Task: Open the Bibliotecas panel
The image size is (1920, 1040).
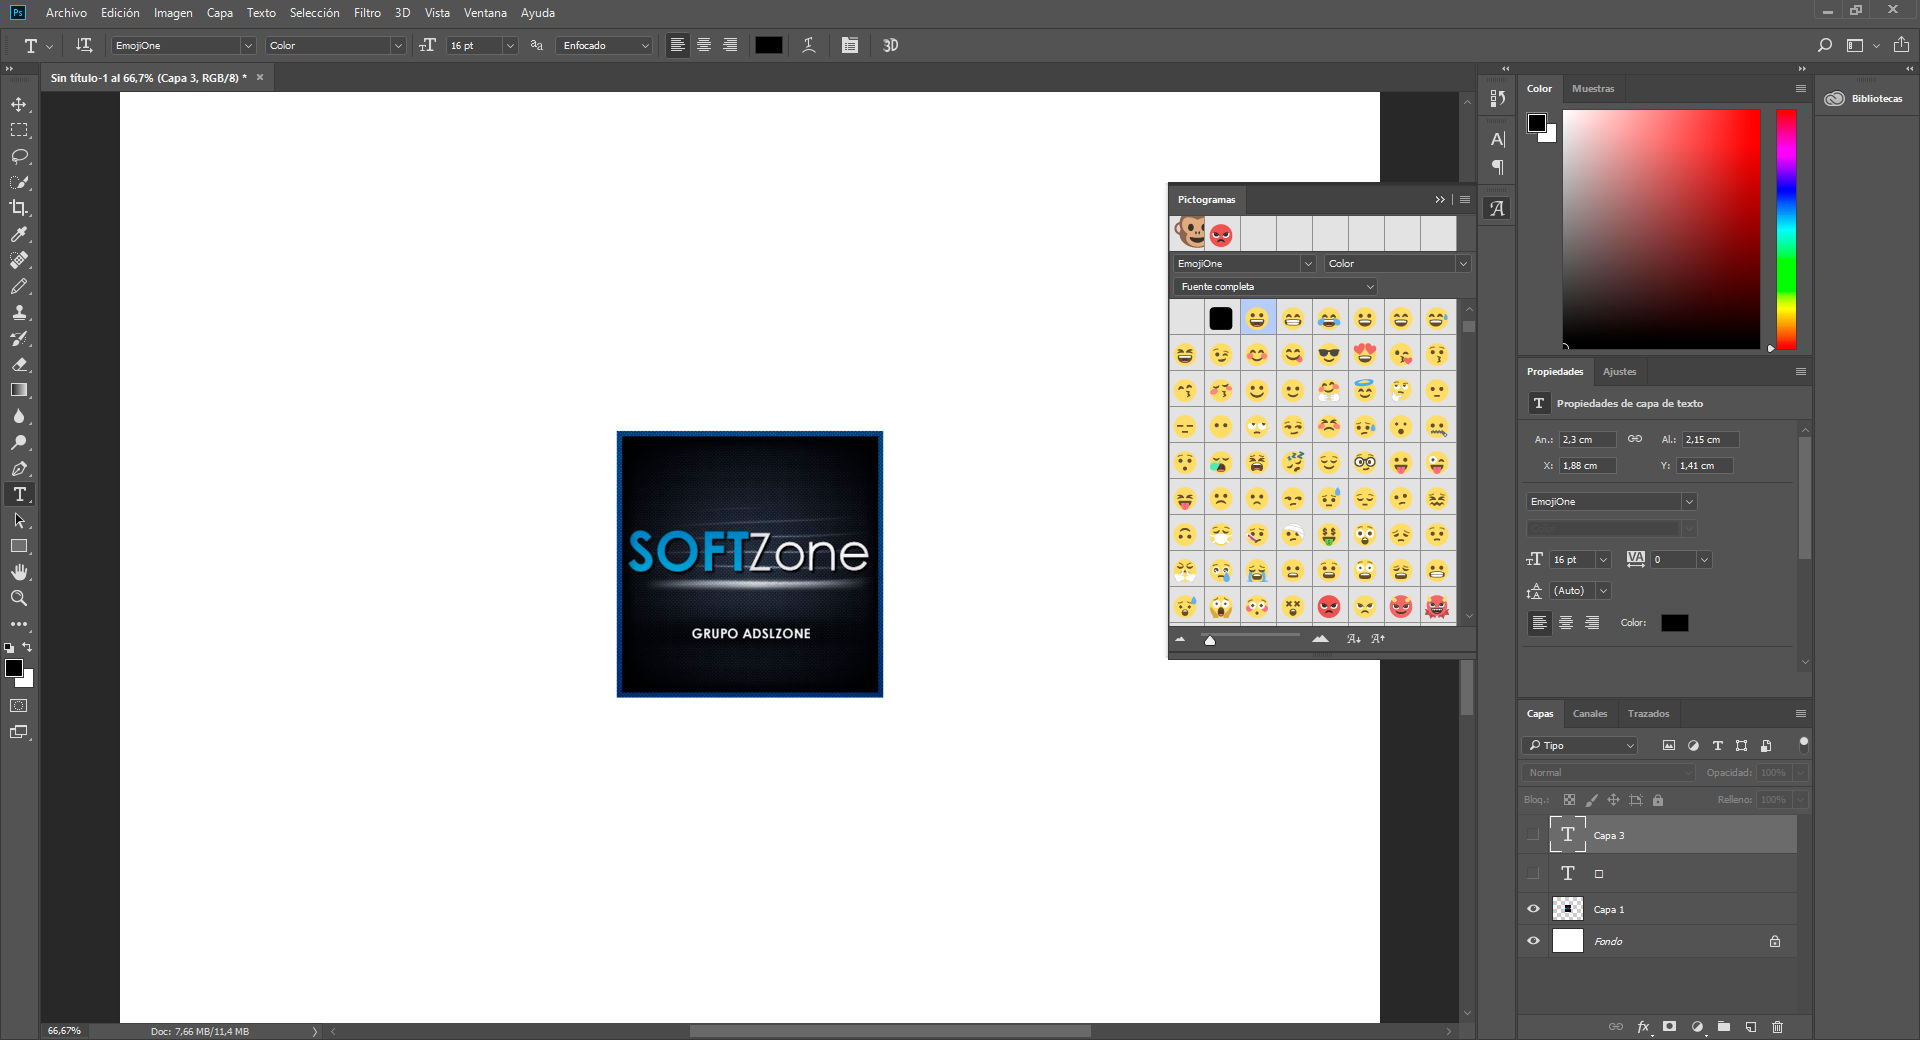Action: tap(1865, 99)
